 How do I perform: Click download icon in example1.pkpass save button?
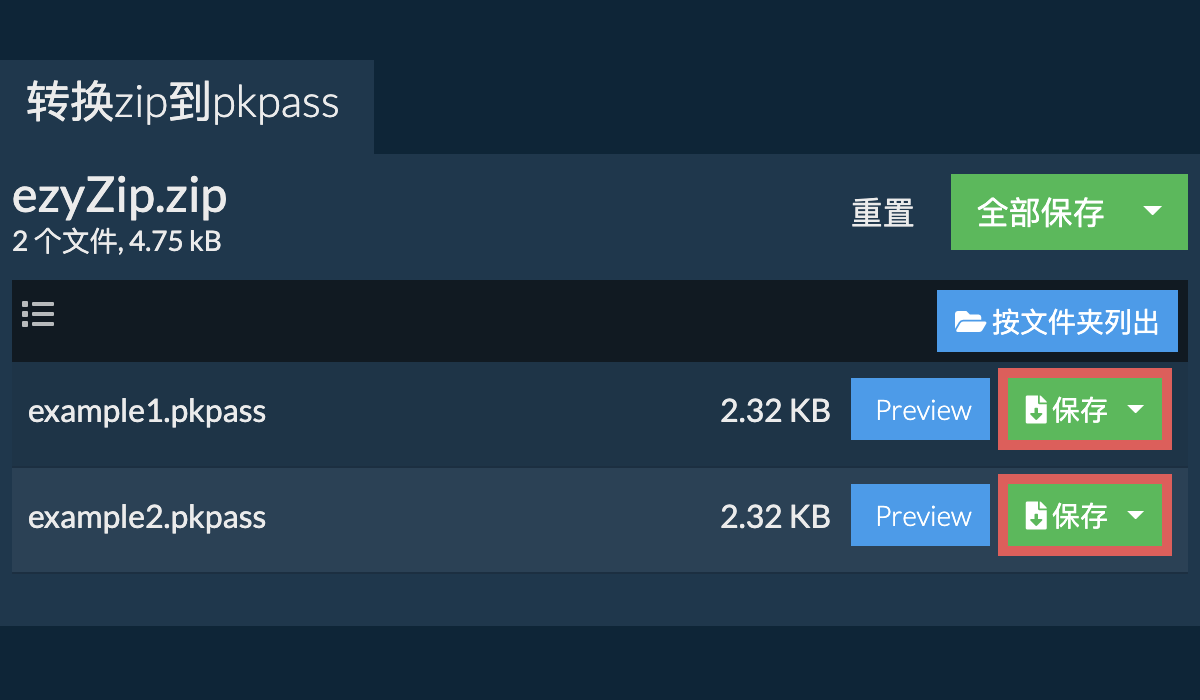(1036, 410)
